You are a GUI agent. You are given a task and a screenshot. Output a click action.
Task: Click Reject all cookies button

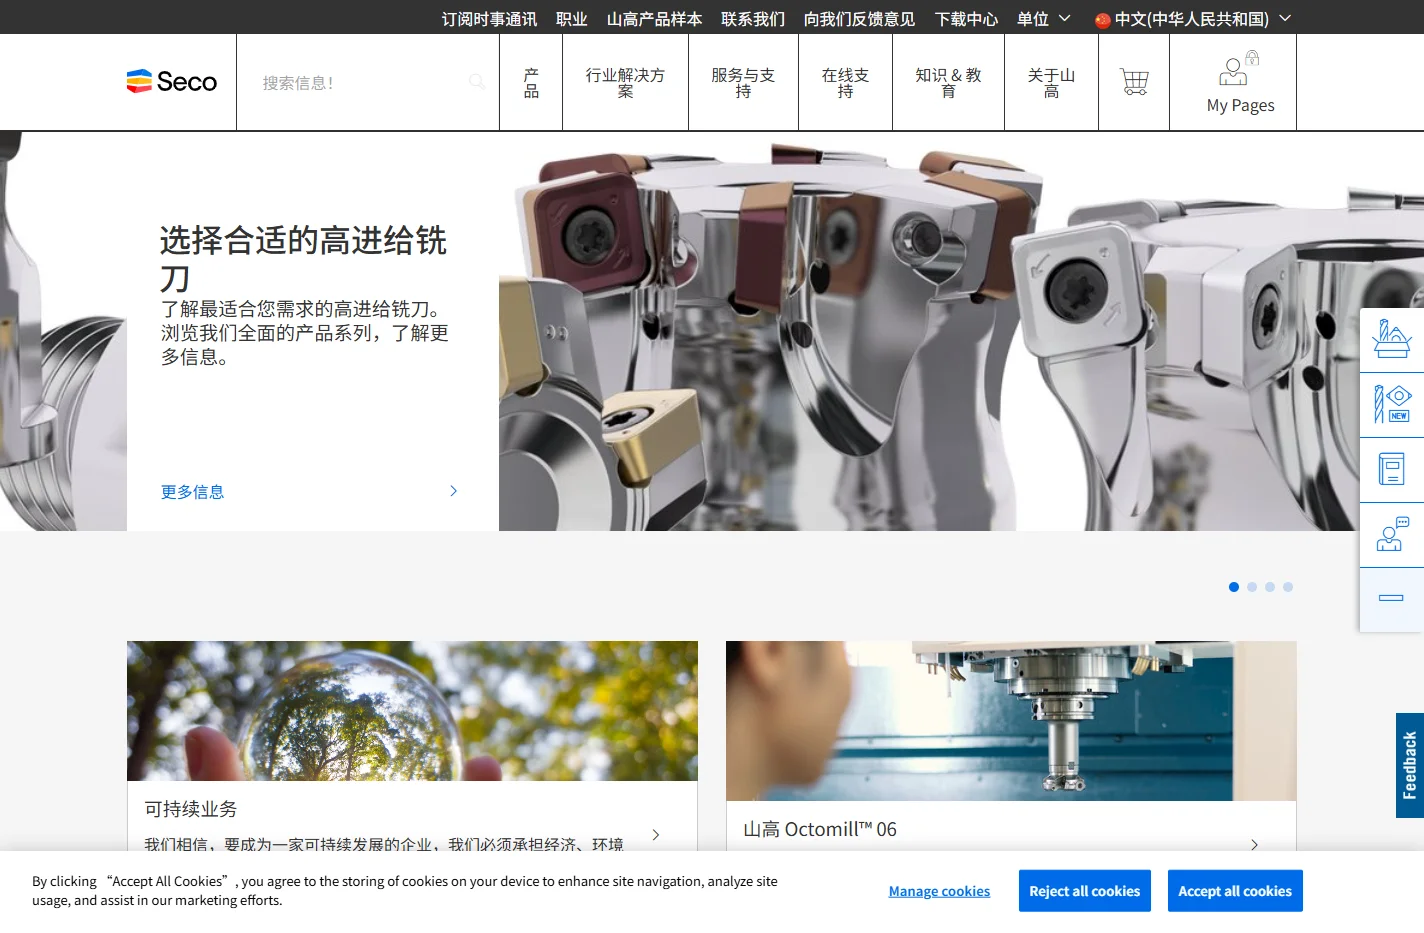click(1085, 891)
